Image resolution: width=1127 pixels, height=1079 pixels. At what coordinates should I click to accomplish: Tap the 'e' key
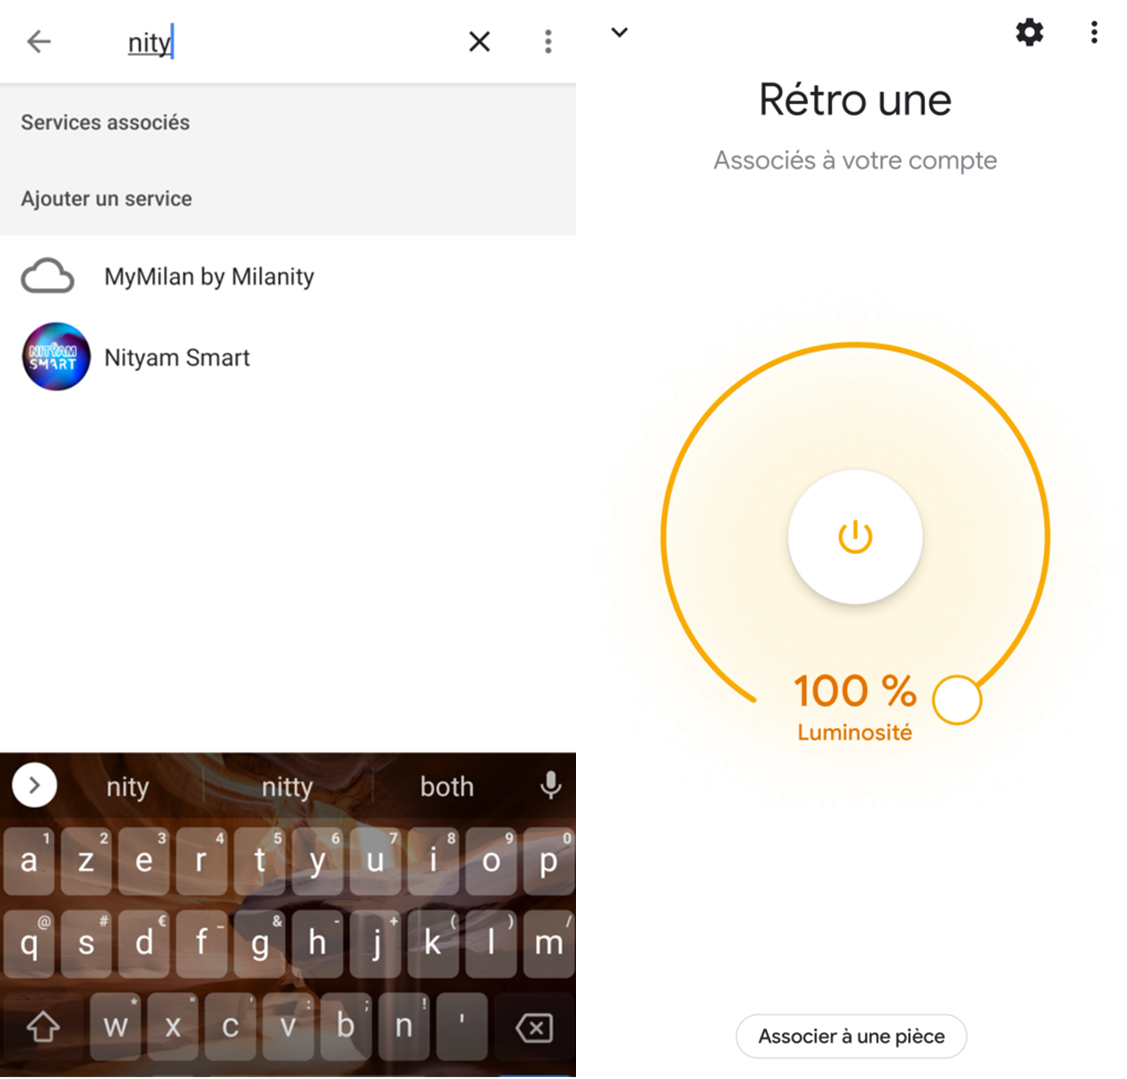coord(144,861)
